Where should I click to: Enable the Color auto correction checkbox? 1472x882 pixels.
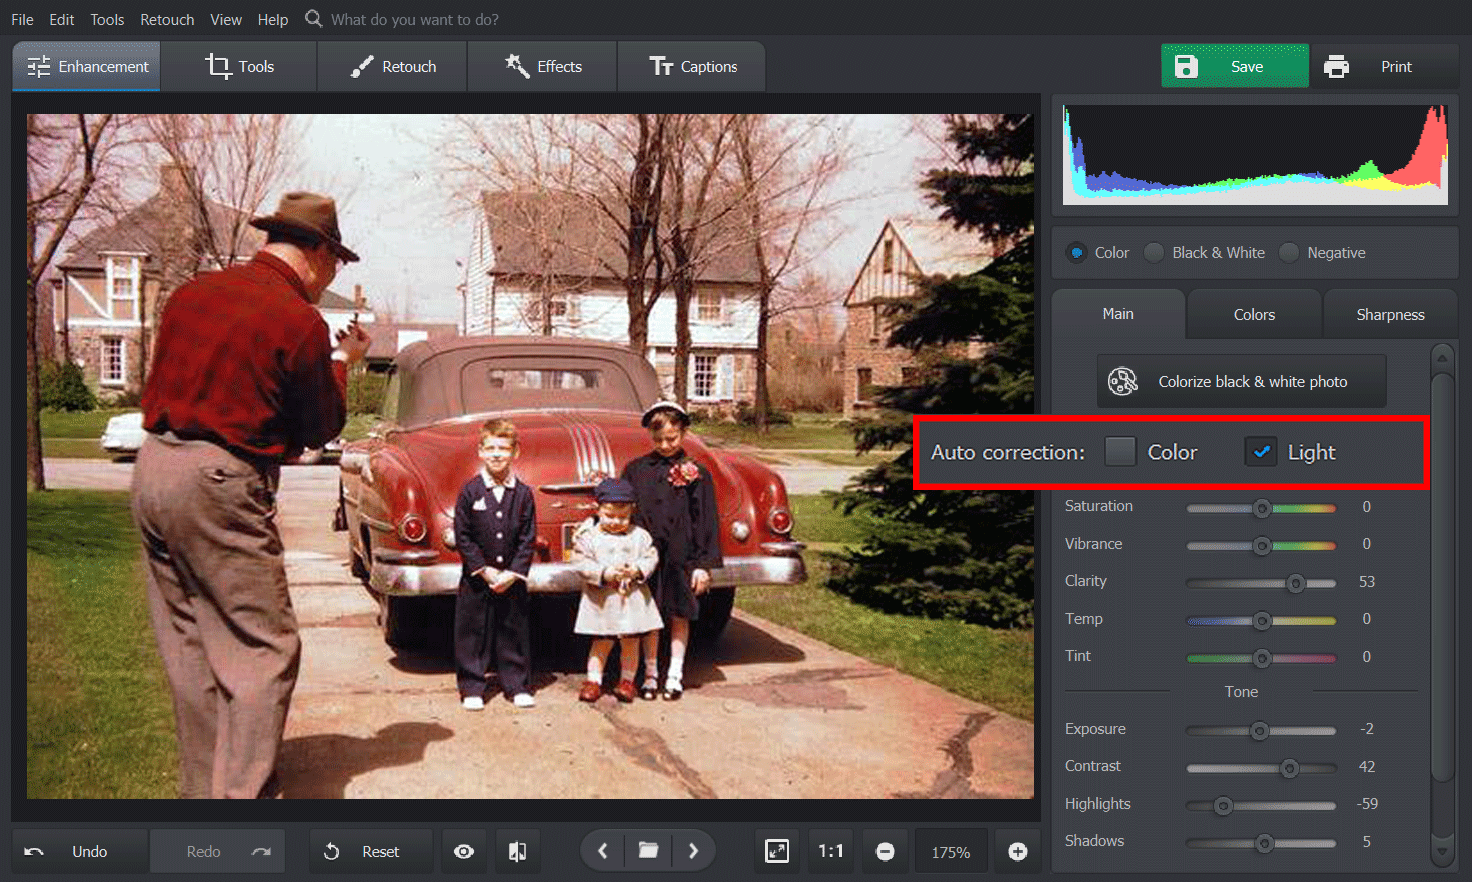coord(1120,451)
